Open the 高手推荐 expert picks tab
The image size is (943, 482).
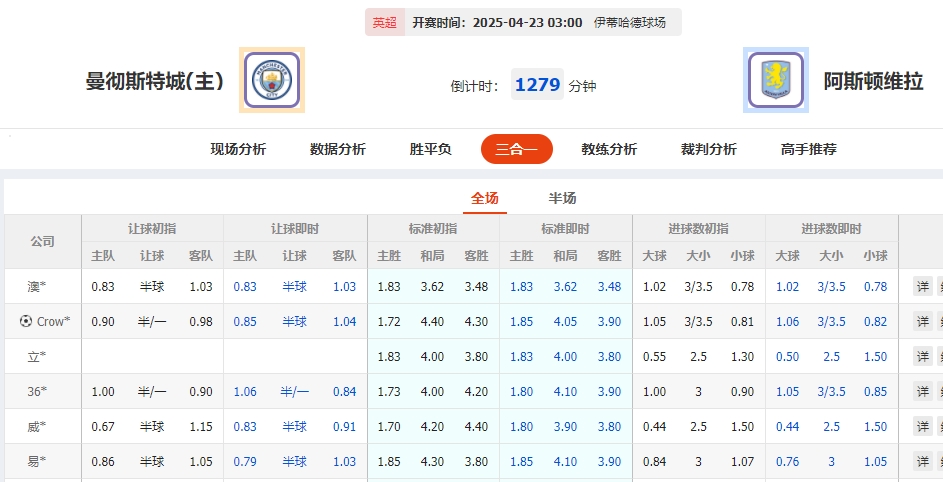tap(809, 149)
